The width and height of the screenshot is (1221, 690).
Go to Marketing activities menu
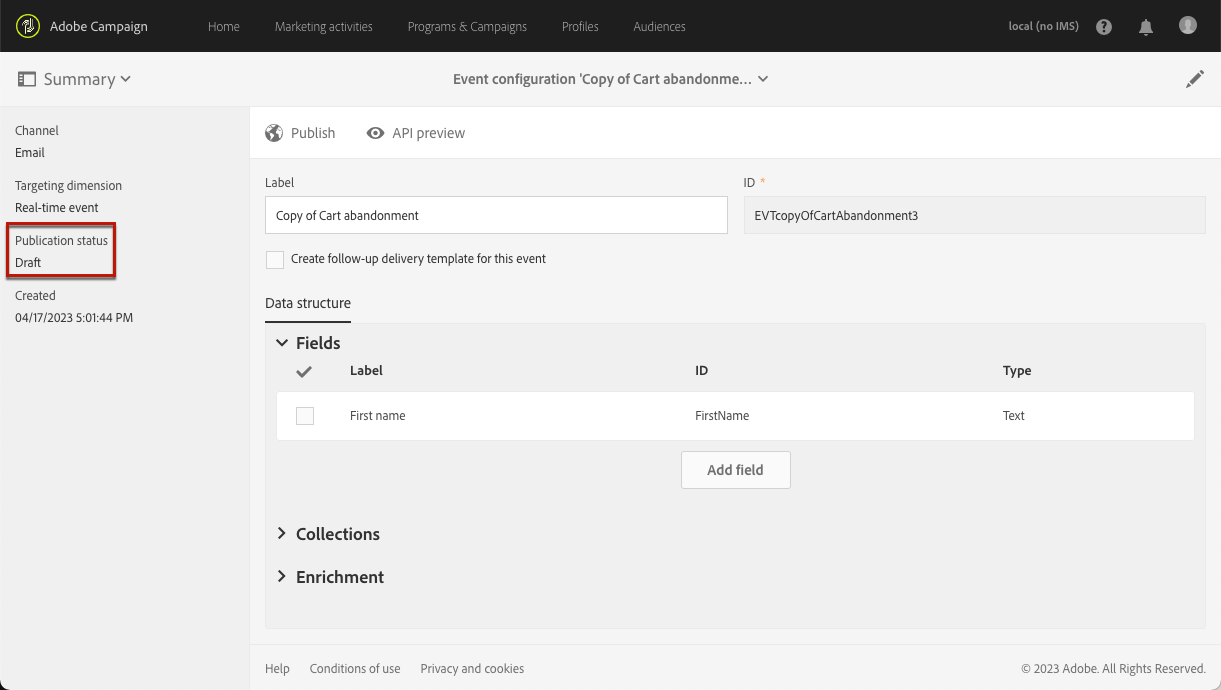click(x=323, y=27)
